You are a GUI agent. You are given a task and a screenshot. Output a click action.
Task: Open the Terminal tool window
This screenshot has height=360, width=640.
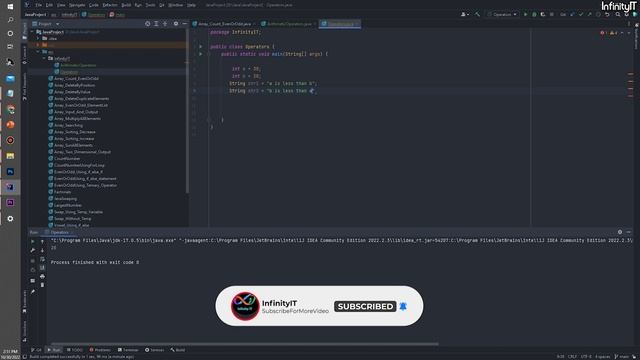[x=128, y=350]
